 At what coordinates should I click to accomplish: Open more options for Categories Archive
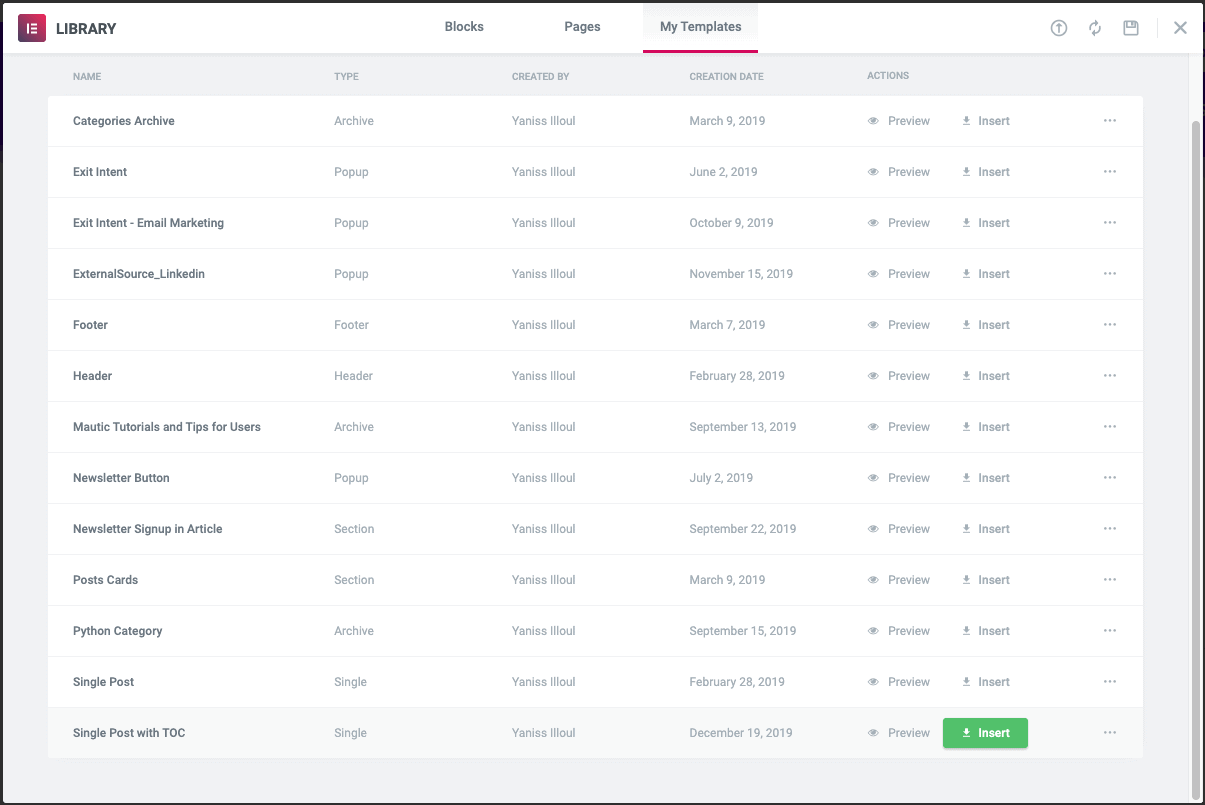[x=1110, y=121]
